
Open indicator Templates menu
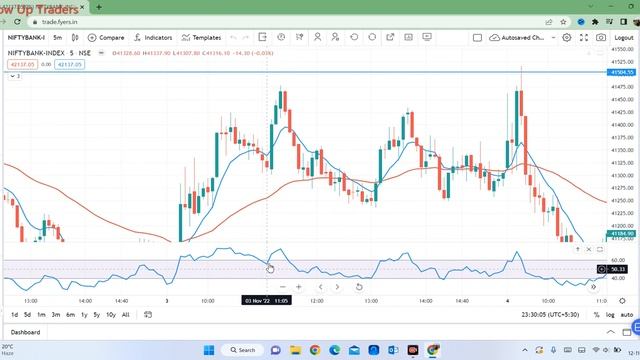(x=202, y=38)
